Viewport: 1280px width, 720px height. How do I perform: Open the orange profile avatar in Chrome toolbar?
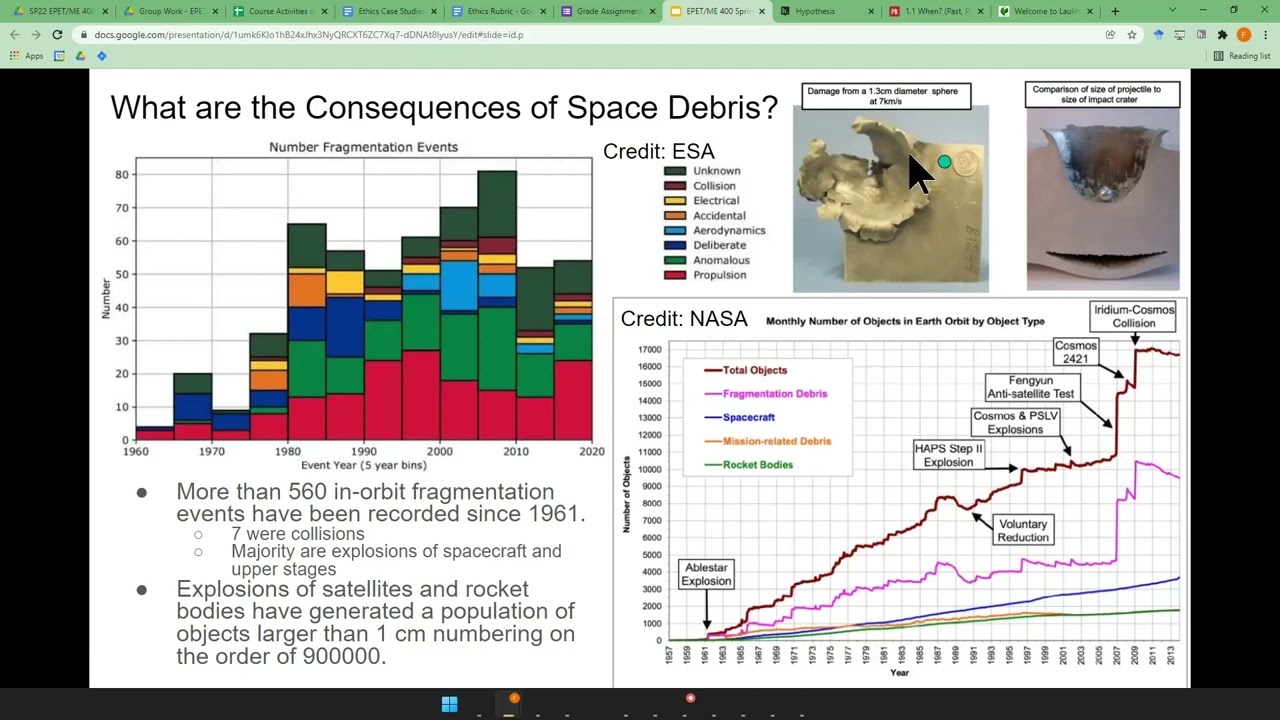(1244, 35)
